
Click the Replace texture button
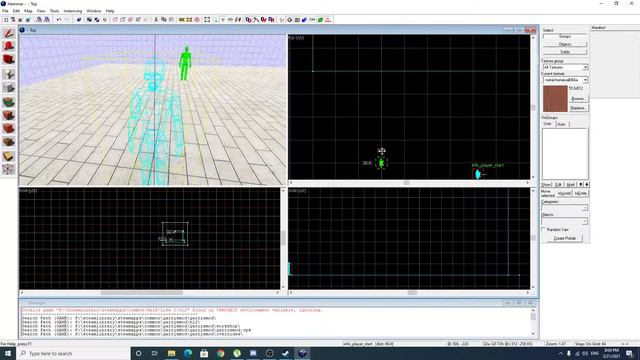pyautogui.click(x=578, y=108)
